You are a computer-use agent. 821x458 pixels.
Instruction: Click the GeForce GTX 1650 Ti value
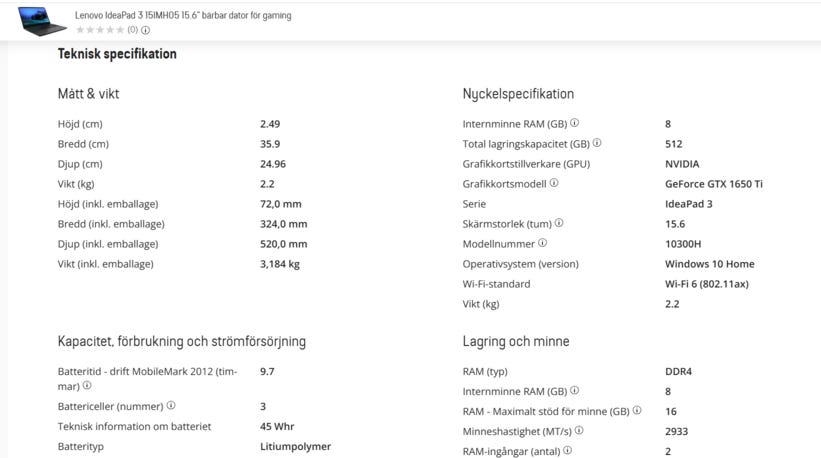[x=714, y=184]
